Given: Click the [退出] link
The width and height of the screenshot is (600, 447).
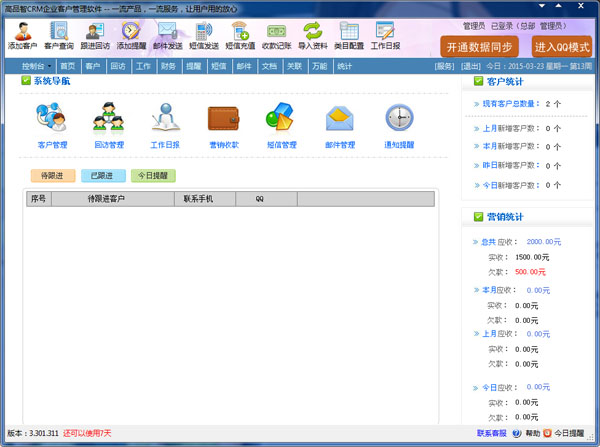Looking at the screenshot, I should point(471,66).
